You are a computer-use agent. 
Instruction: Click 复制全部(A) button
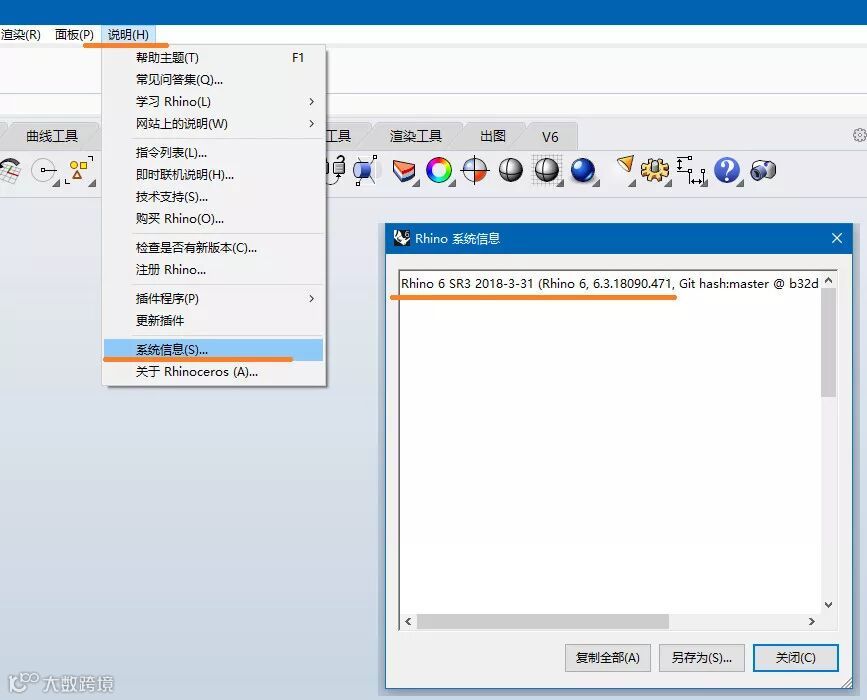(x=608, y=657)
